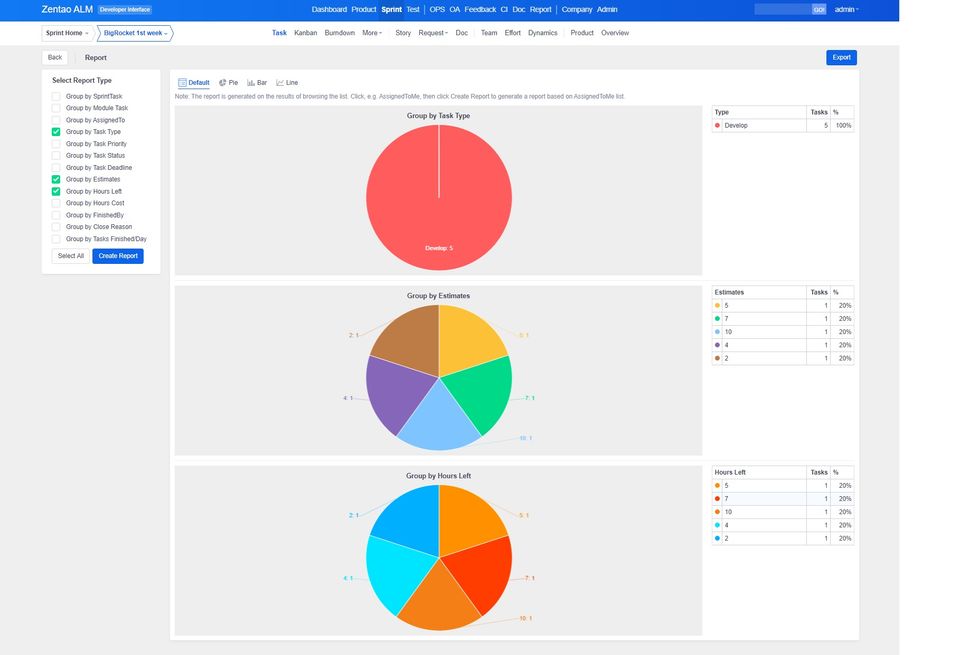Open the Feedback main menu
The height and width of the screenshot is (655, 960).
click(x=480, y=9)
